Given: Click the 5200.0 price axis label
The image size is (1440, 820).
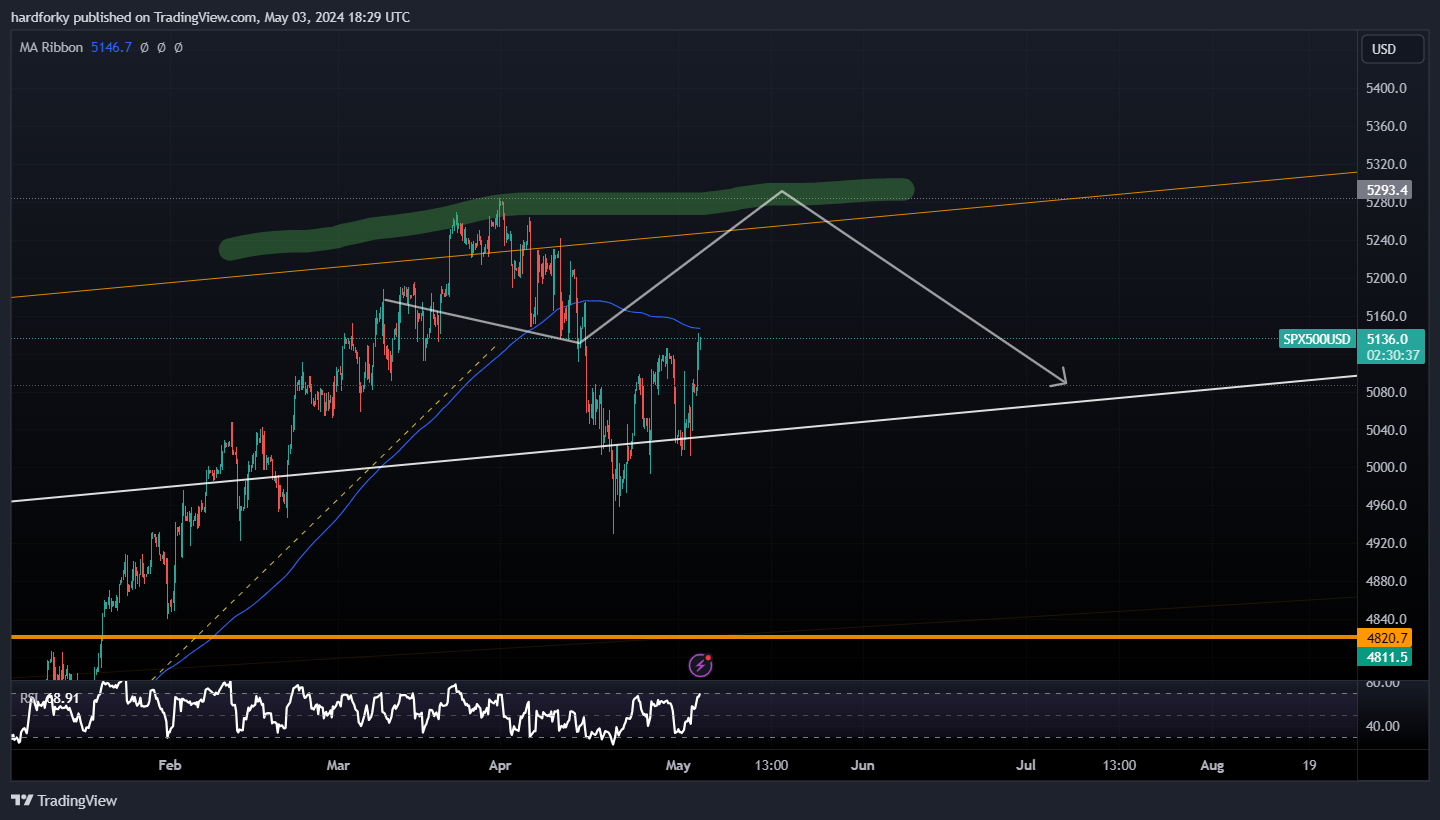Looking at the screenshot, I should pos(1386,278).
